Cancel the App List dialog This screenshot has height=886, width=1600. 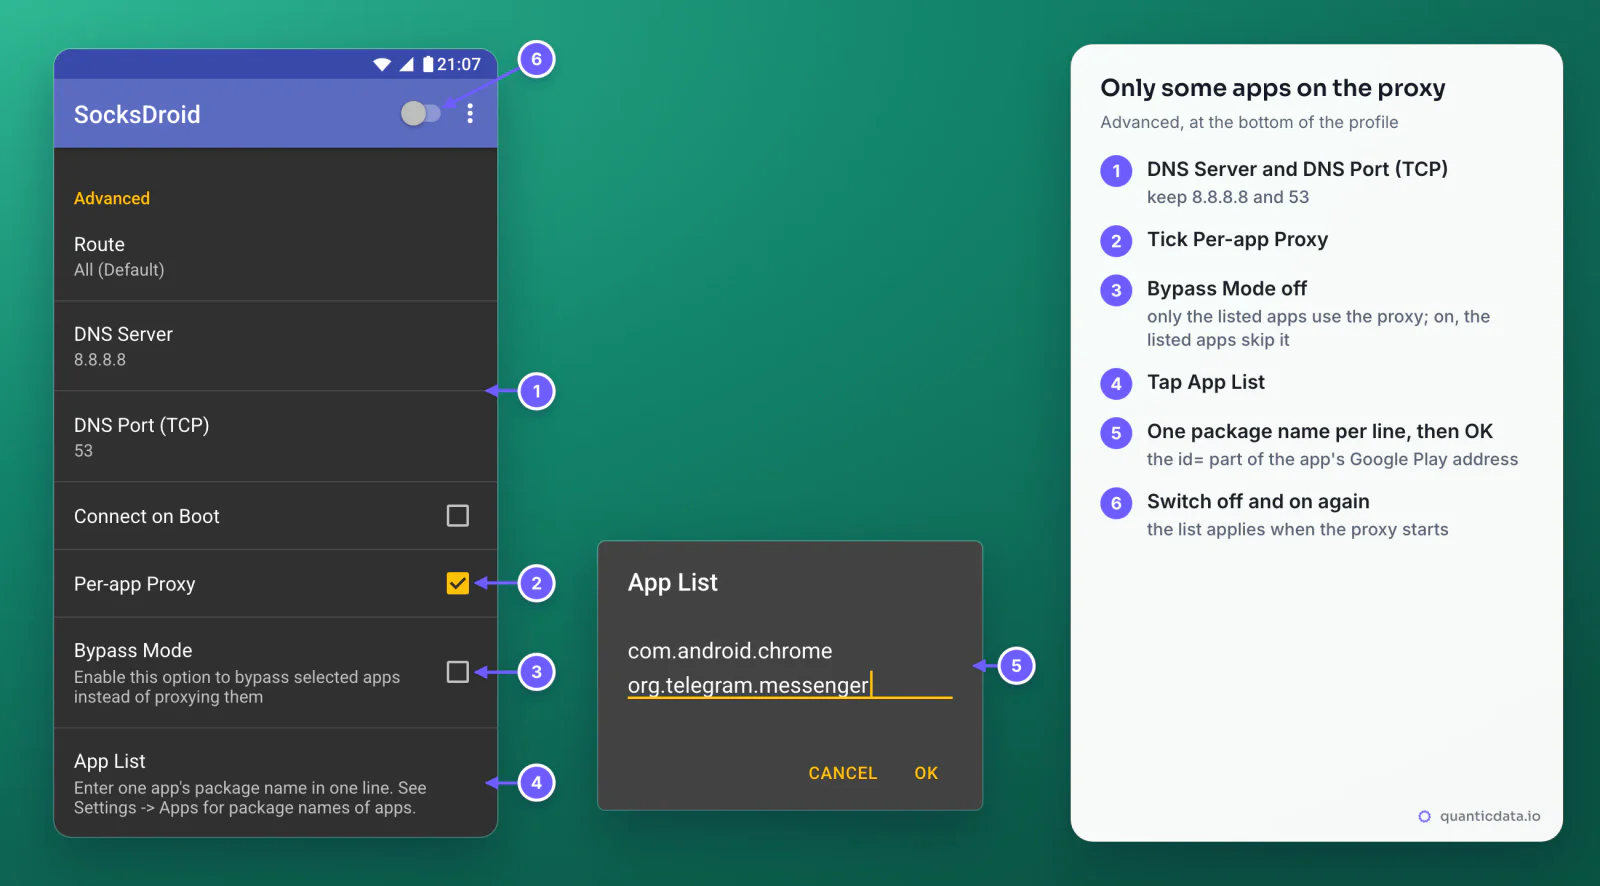coord(843,773)
